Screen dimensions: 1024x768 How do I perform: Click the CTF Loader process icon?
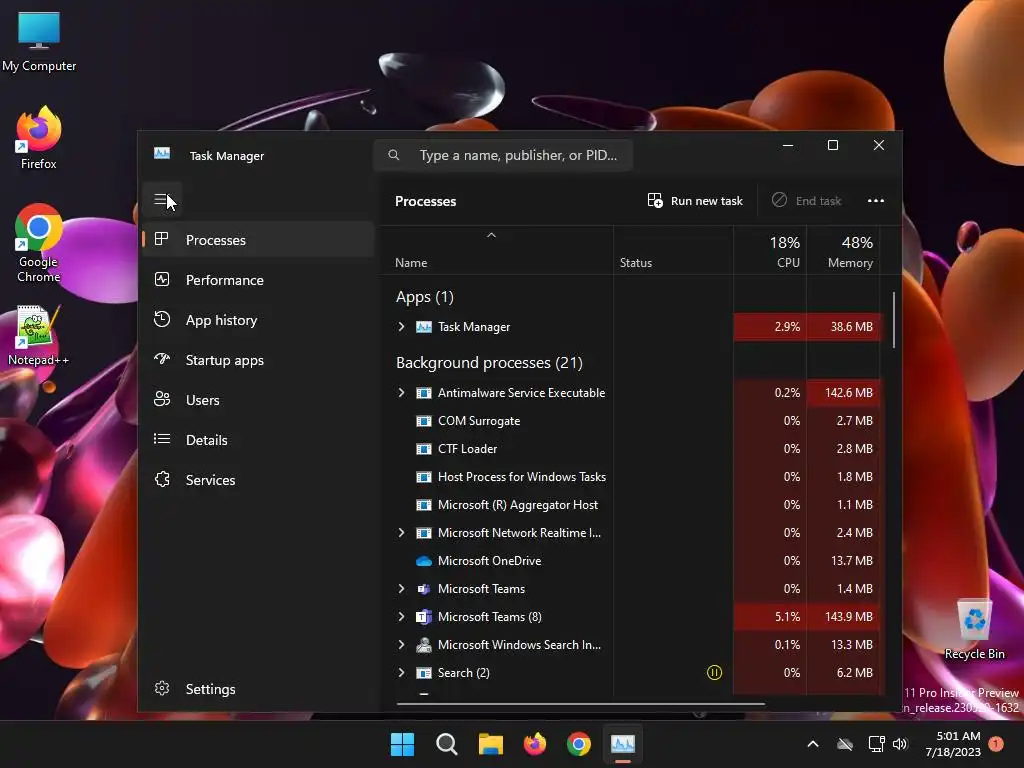point(424,449)
